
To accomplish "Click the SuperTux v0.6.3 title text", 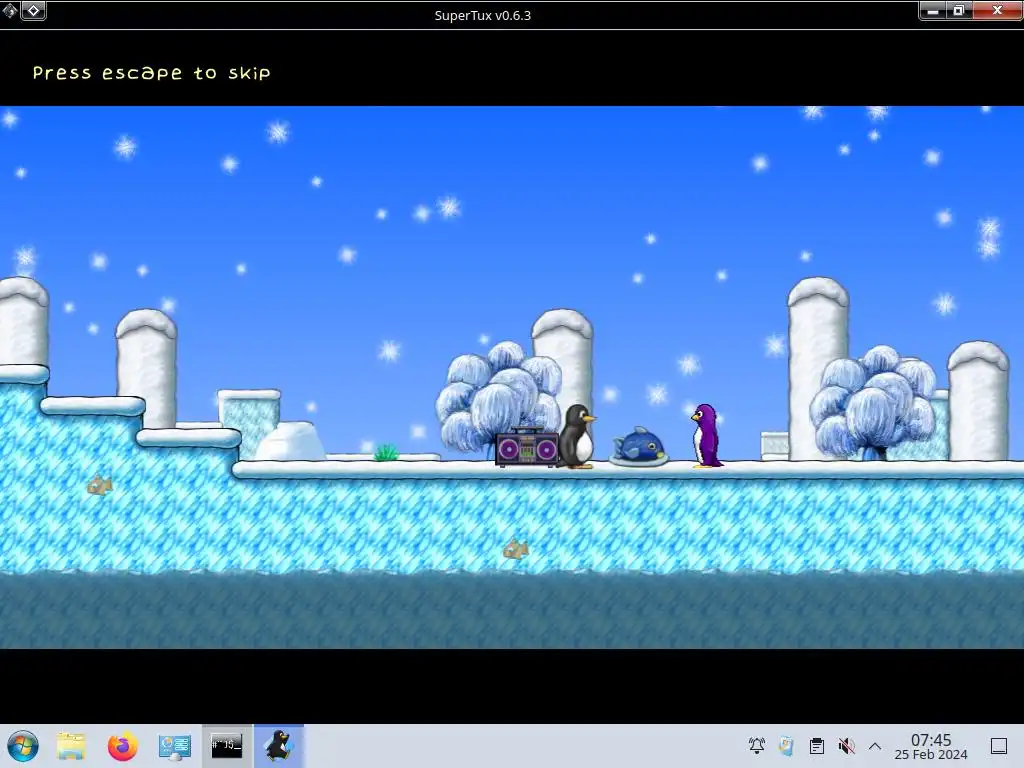I will coord(483,16).
